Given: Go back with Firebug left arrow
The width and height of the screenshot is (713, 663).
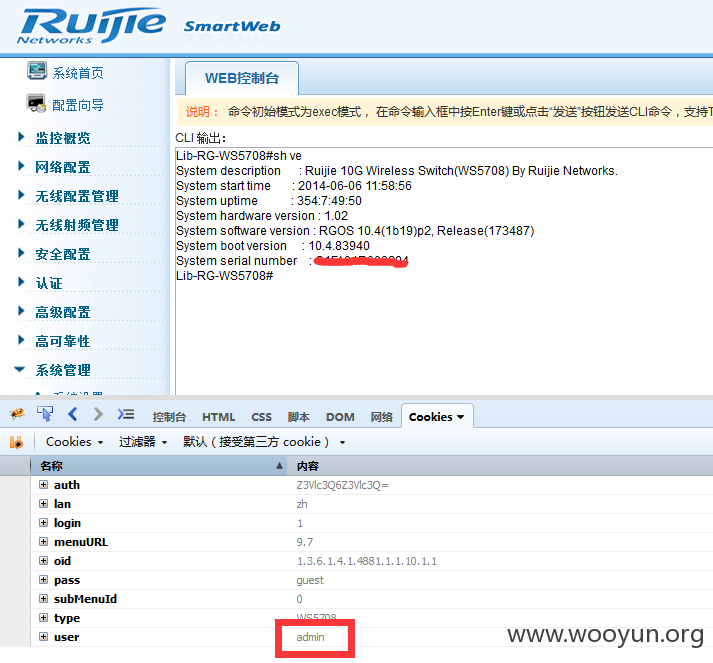Looking at the screenshot, I should [73, 414].
